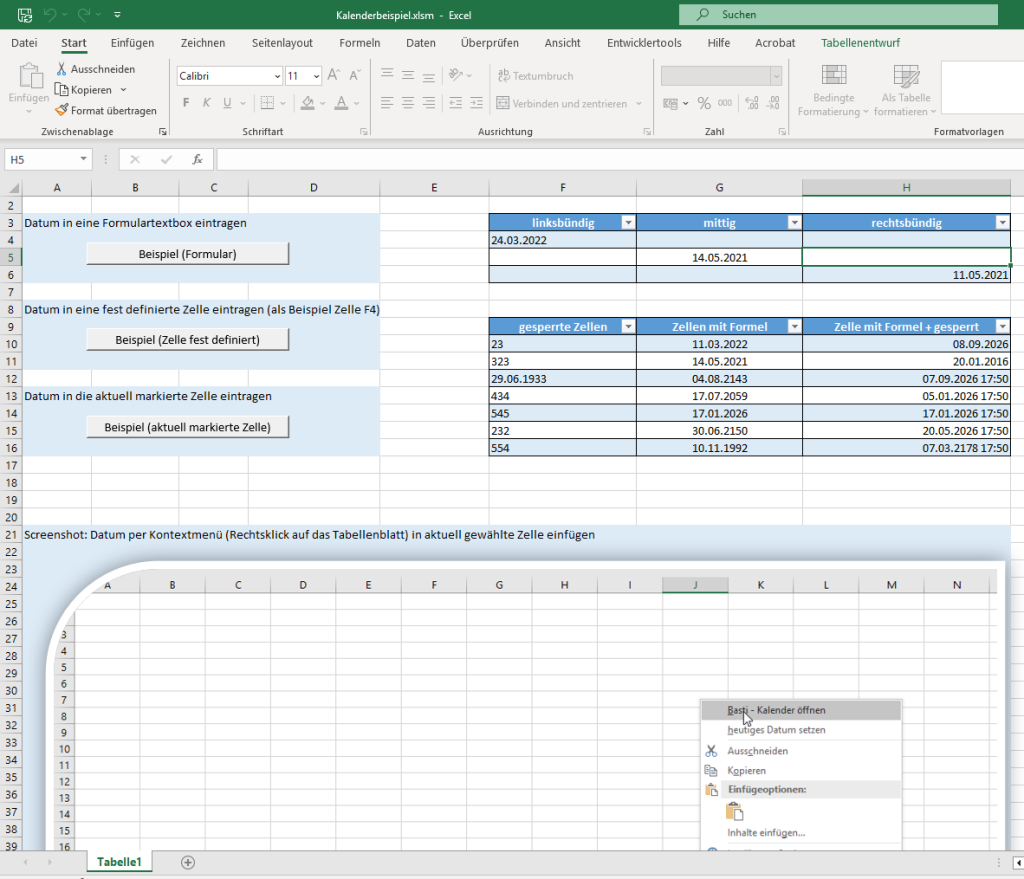This screenshot has width=1024, height=879.
Task: Toggle bold formatting (F)
Action: 186,103
